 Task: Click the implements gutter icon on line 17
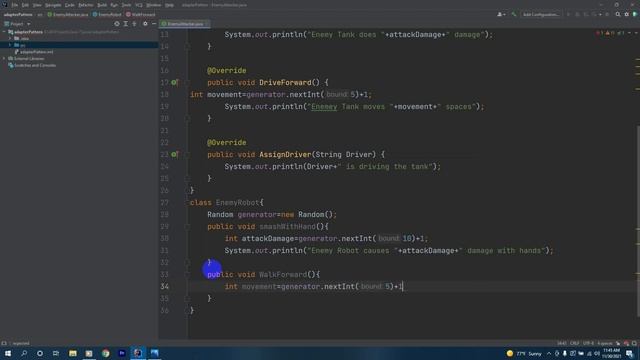[x=174, y=82]
